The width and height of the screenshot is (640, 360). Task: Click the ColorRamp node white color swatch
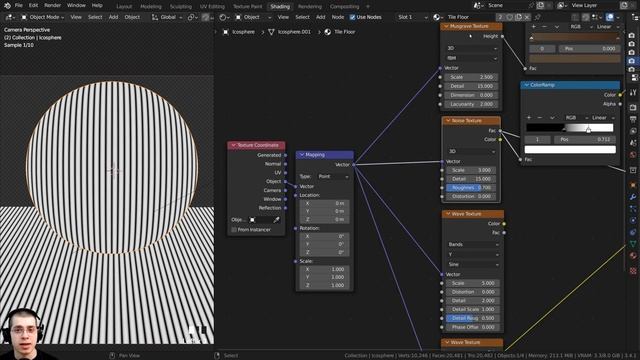(570, 150)
